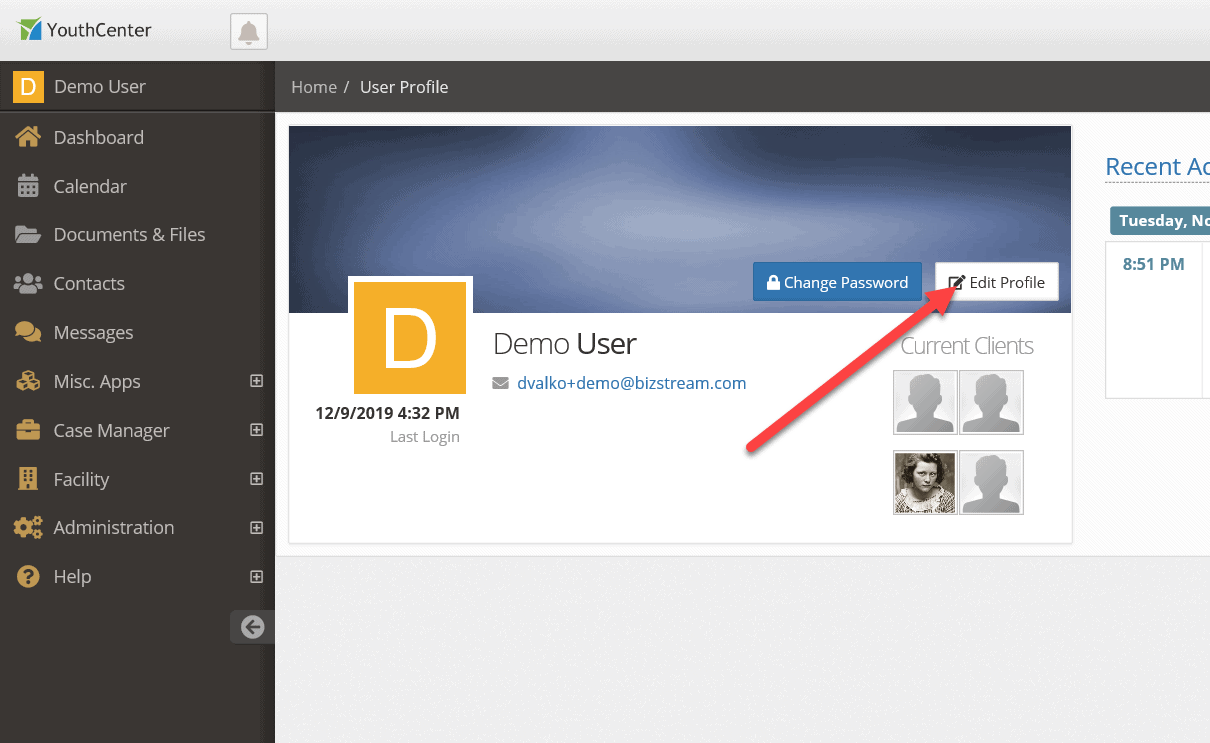Click the Administration gears icon
Viewport: 1210px width, 743px height.
coord(27,527)
